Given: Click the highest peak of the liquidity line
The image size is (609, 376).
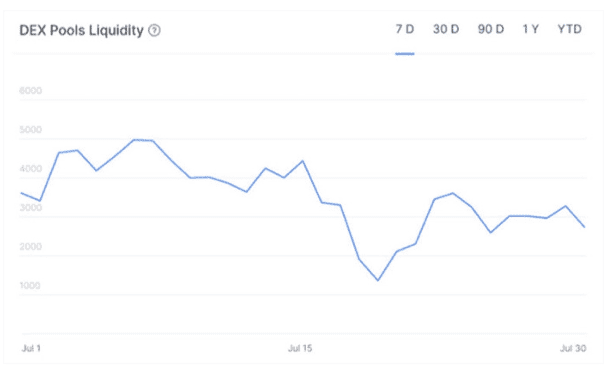Looking at the screenshot, I should [x=134, y=139].
